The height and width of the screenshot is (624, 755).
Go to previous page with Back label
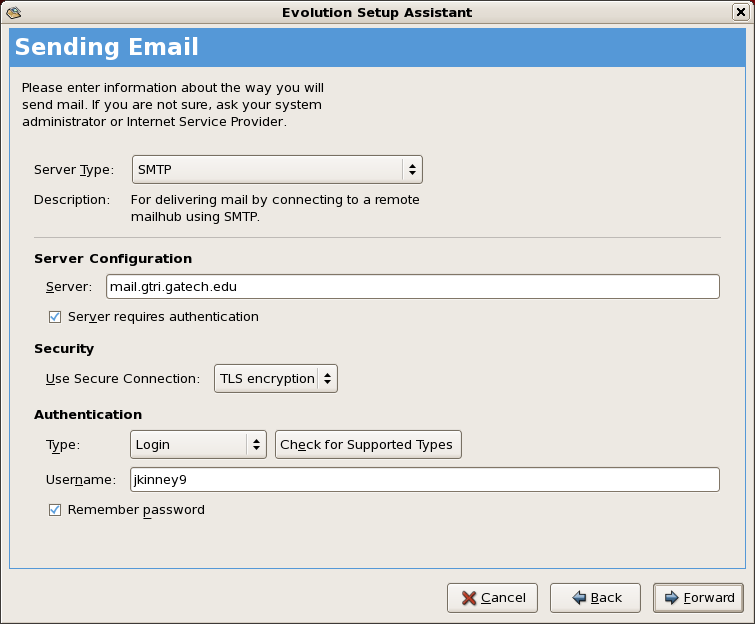click(x=606, y=598)
